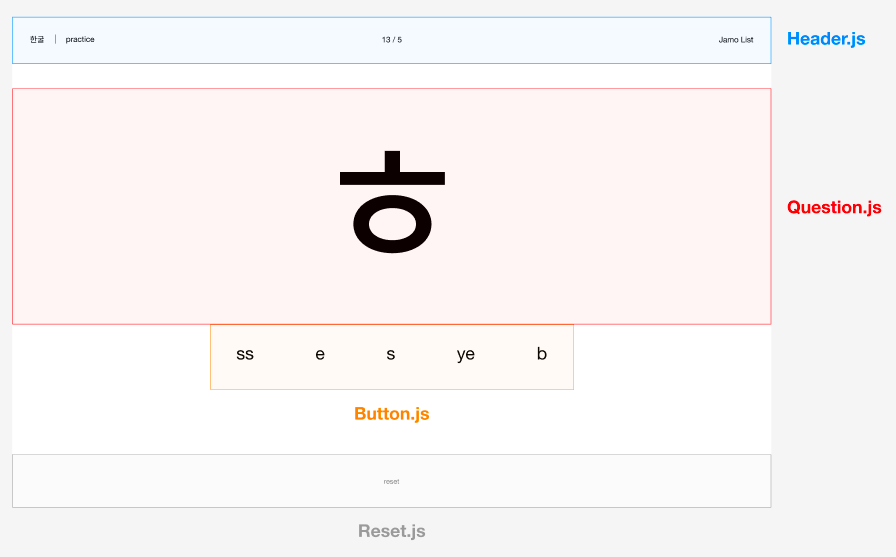Click the Header.js annotation label
Viewport: 896px width, 557px height.
click(826, 39)
